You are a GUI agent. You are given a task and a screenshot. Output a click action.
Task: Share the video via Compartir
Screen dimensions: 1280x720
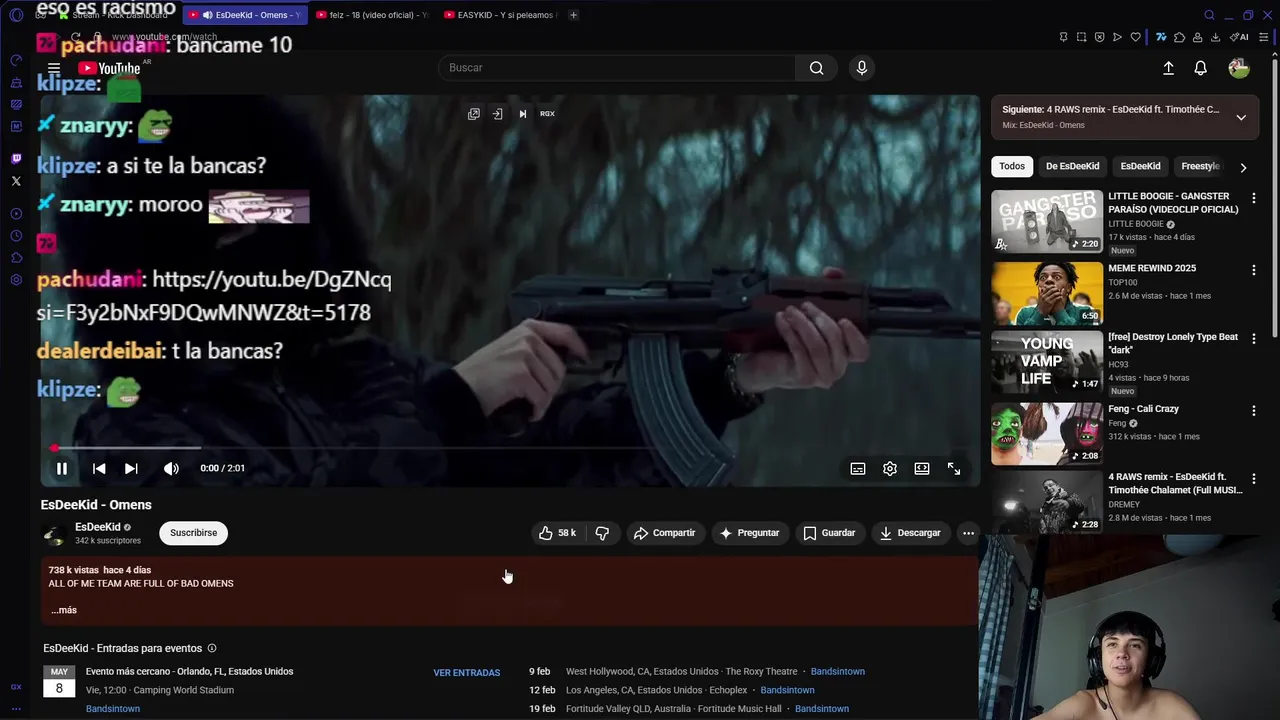664,533
